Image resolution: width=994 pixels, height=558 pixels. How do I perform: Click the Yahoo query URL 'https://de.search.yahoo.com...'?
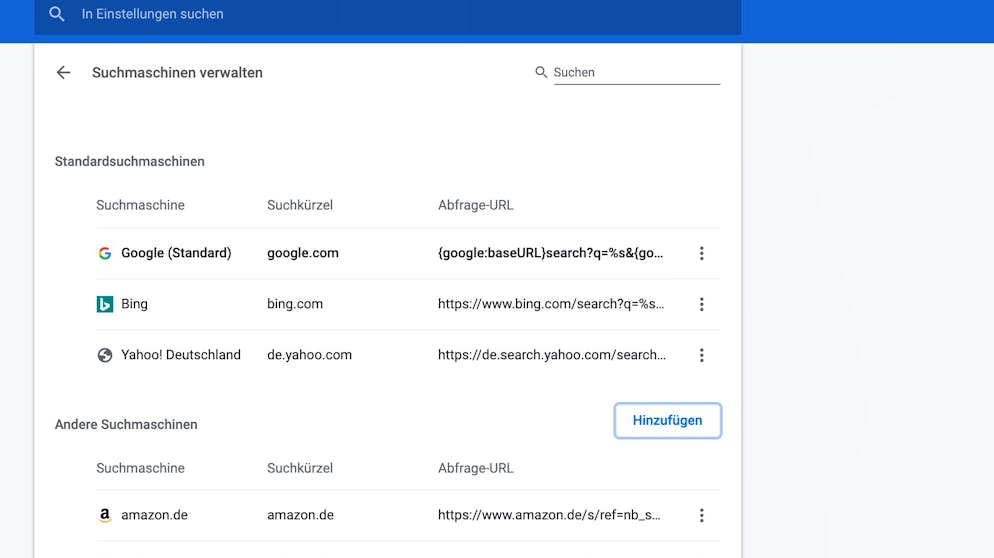click(x=552, y=354)
